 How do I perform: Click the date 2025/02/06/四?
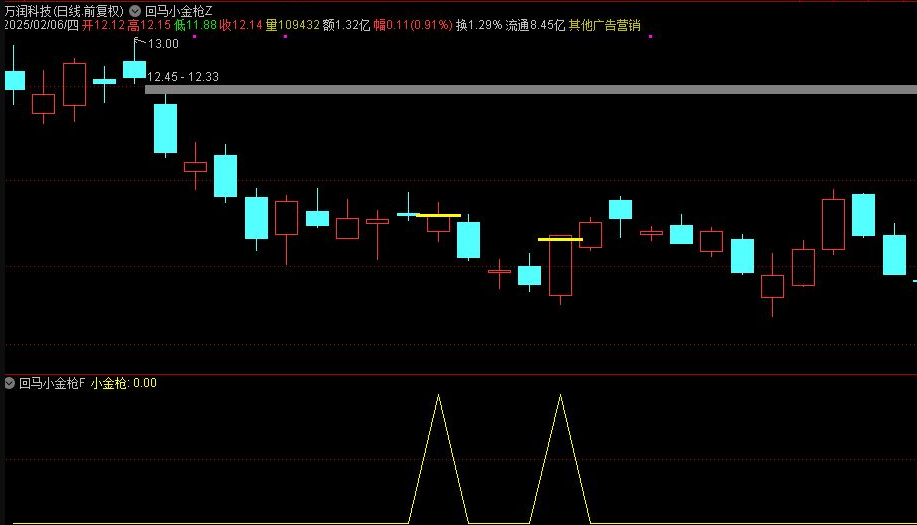click(41, 25)
